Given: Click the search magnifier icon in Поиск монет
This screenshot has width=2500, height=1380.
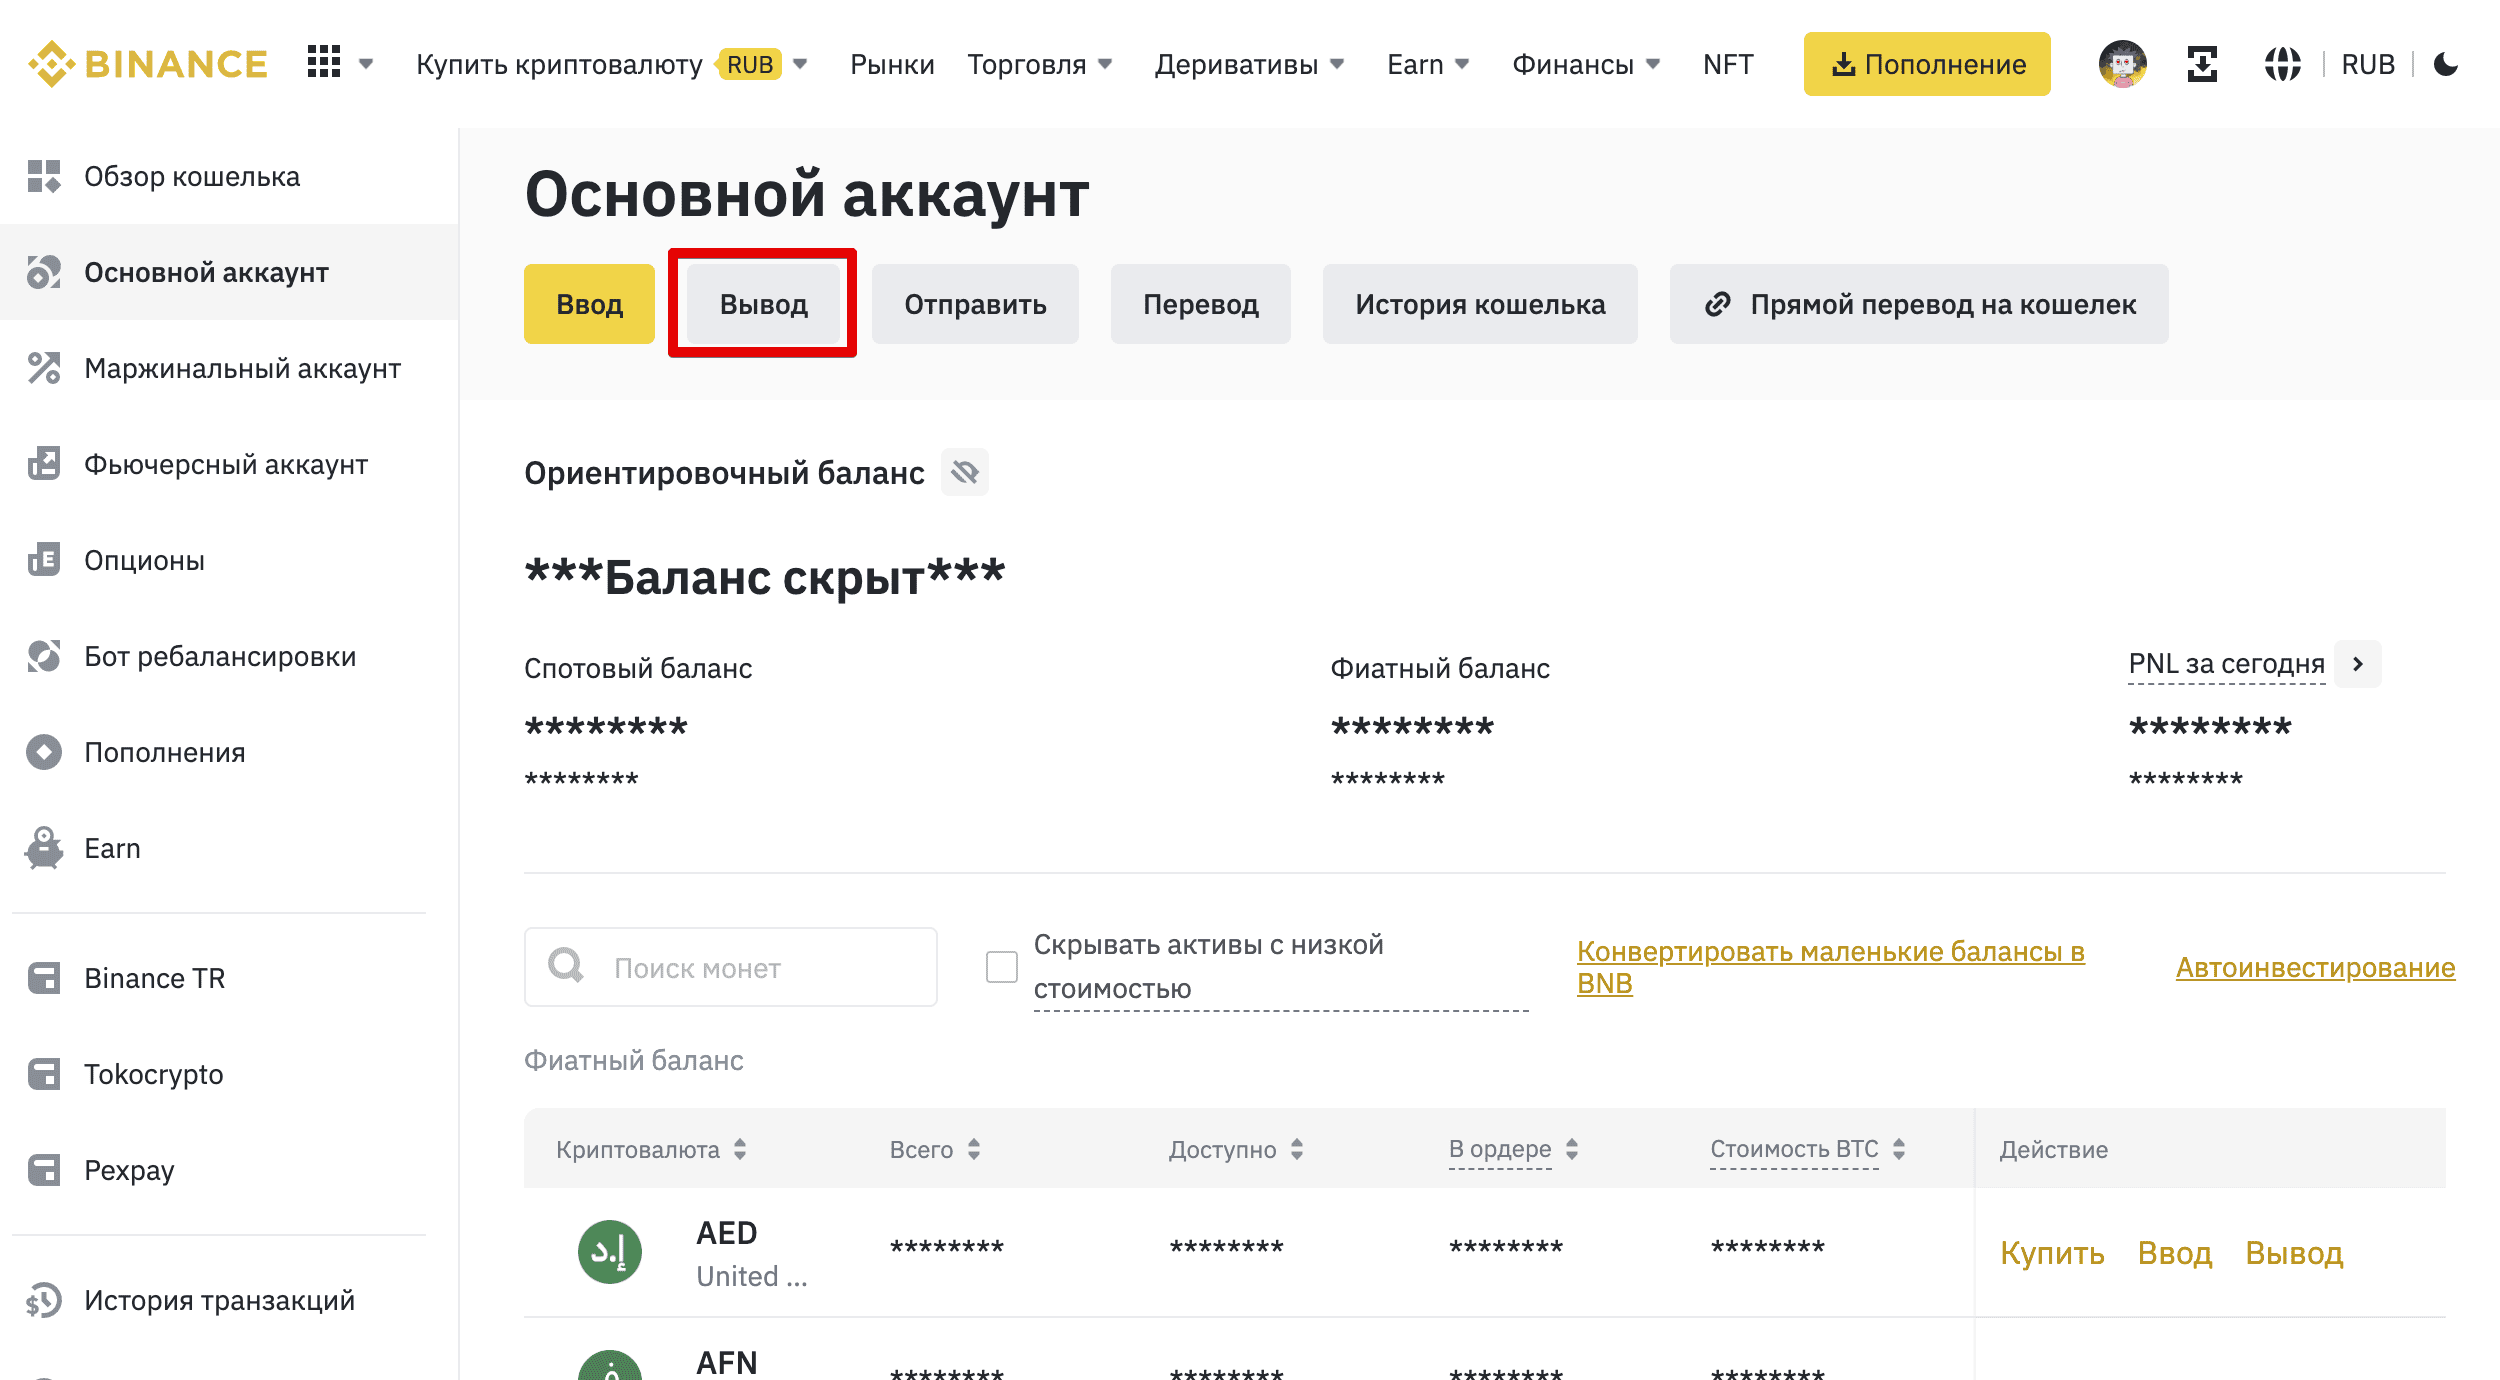Looking at the screenshot, I should pos(566,966).
